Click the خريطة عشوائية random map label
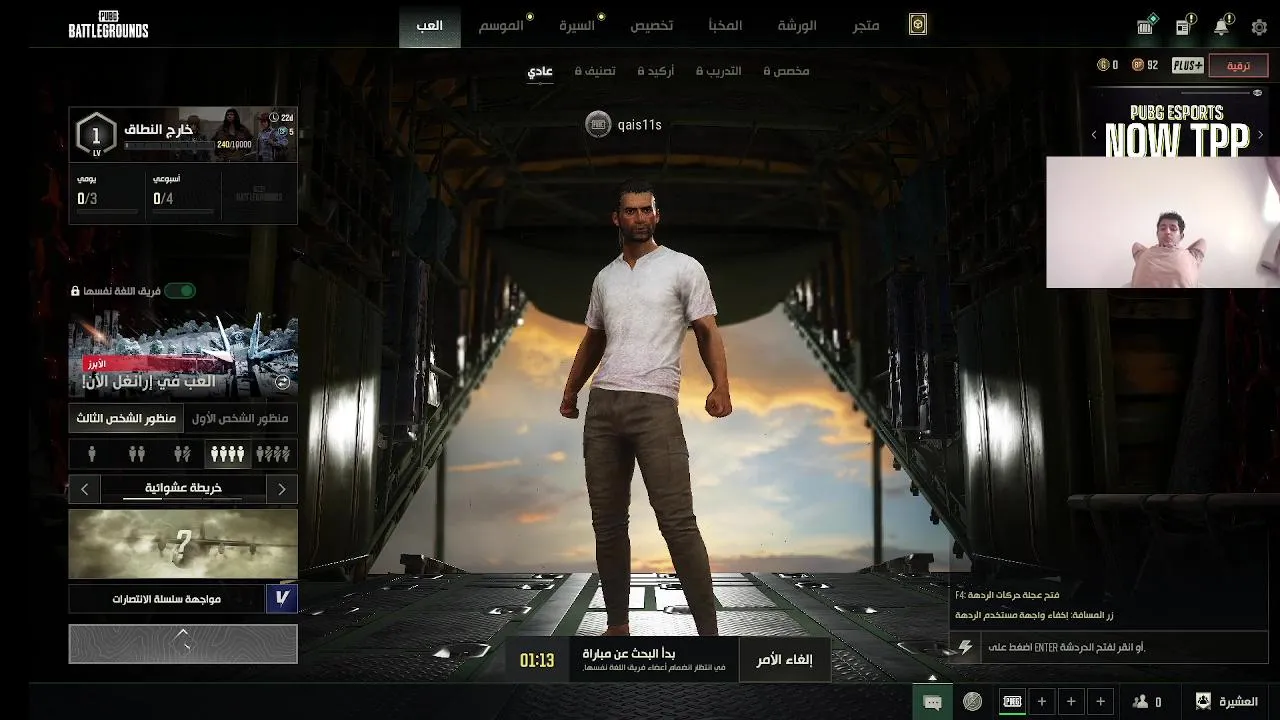1280x720 pixels. [183, 488]
